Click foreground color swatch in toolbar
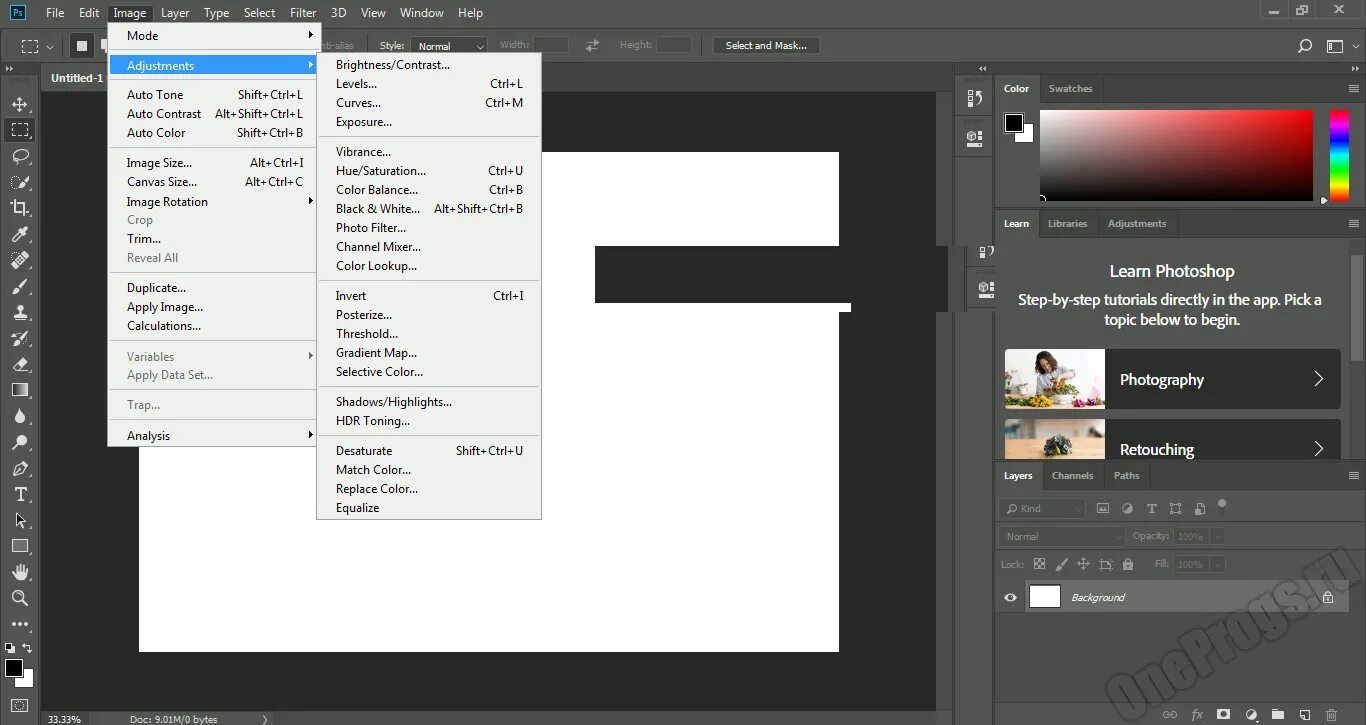 point(13,667)
